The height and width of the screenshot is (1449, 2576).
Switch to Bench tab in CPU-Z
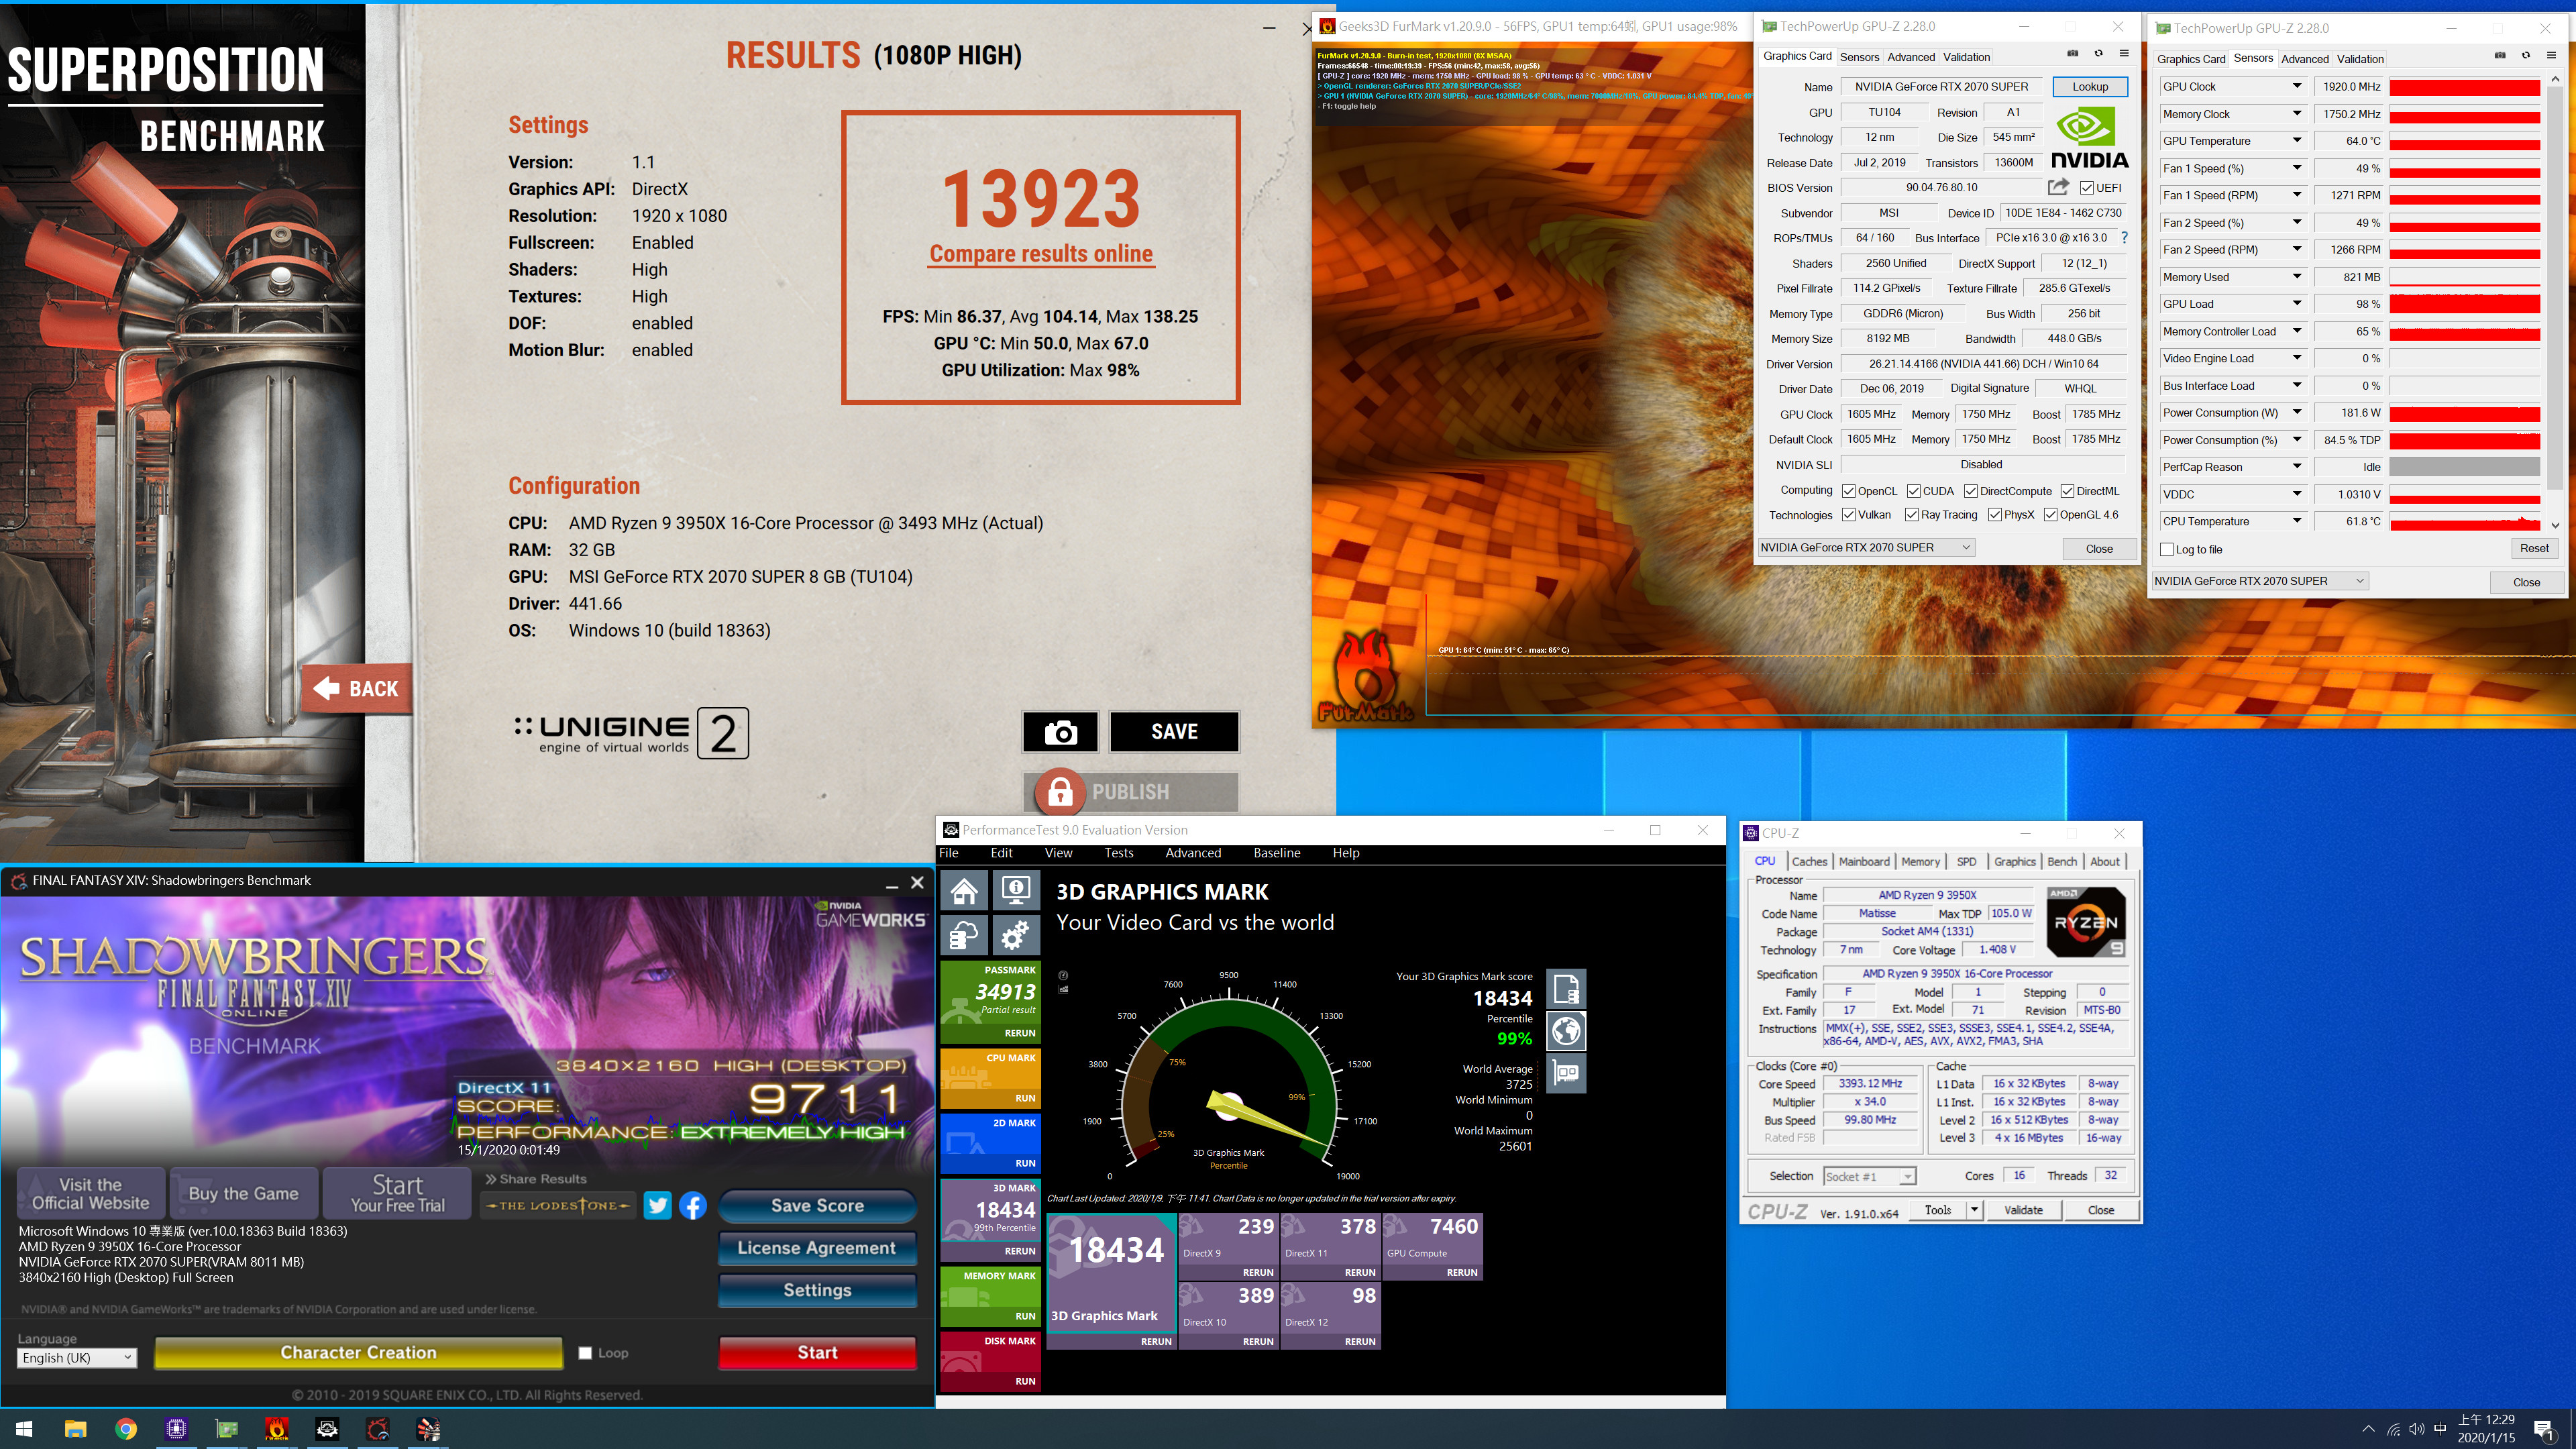pos(2062,861)
